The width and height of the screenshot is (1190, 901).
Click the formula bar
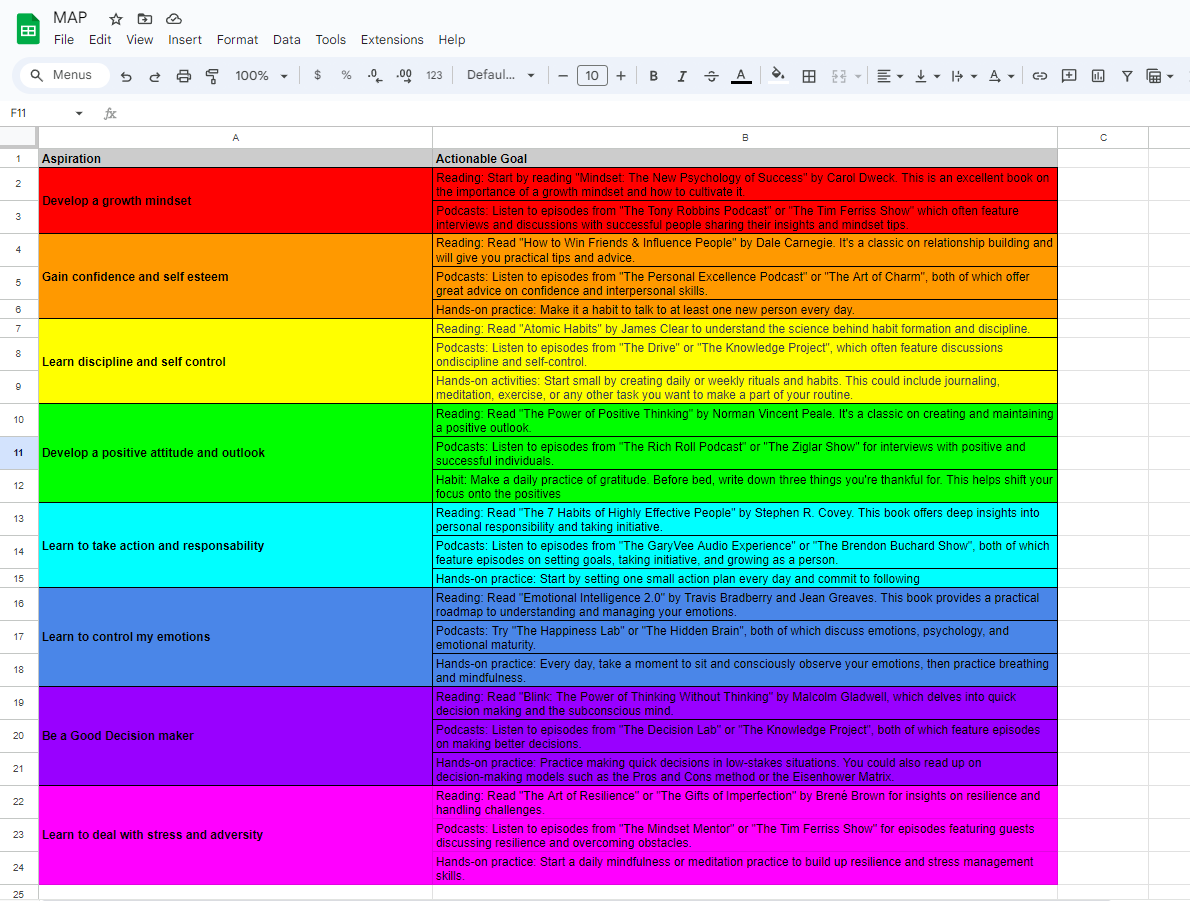[653, 113]
